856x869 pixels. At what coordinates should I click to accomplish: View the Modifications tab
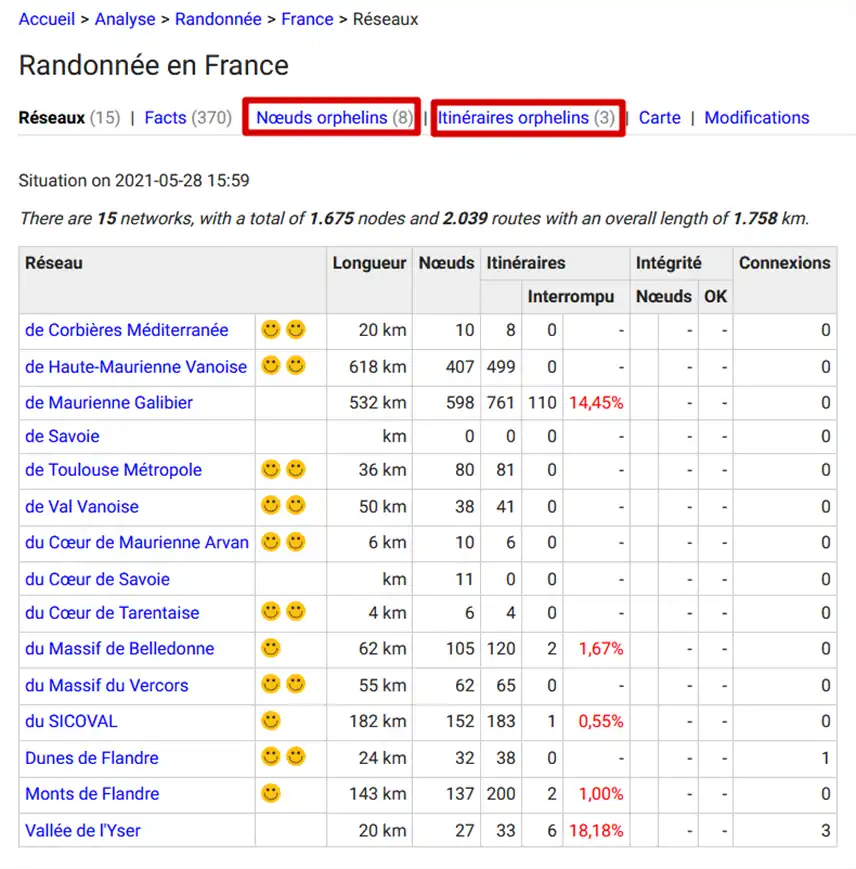click(756, 117)
